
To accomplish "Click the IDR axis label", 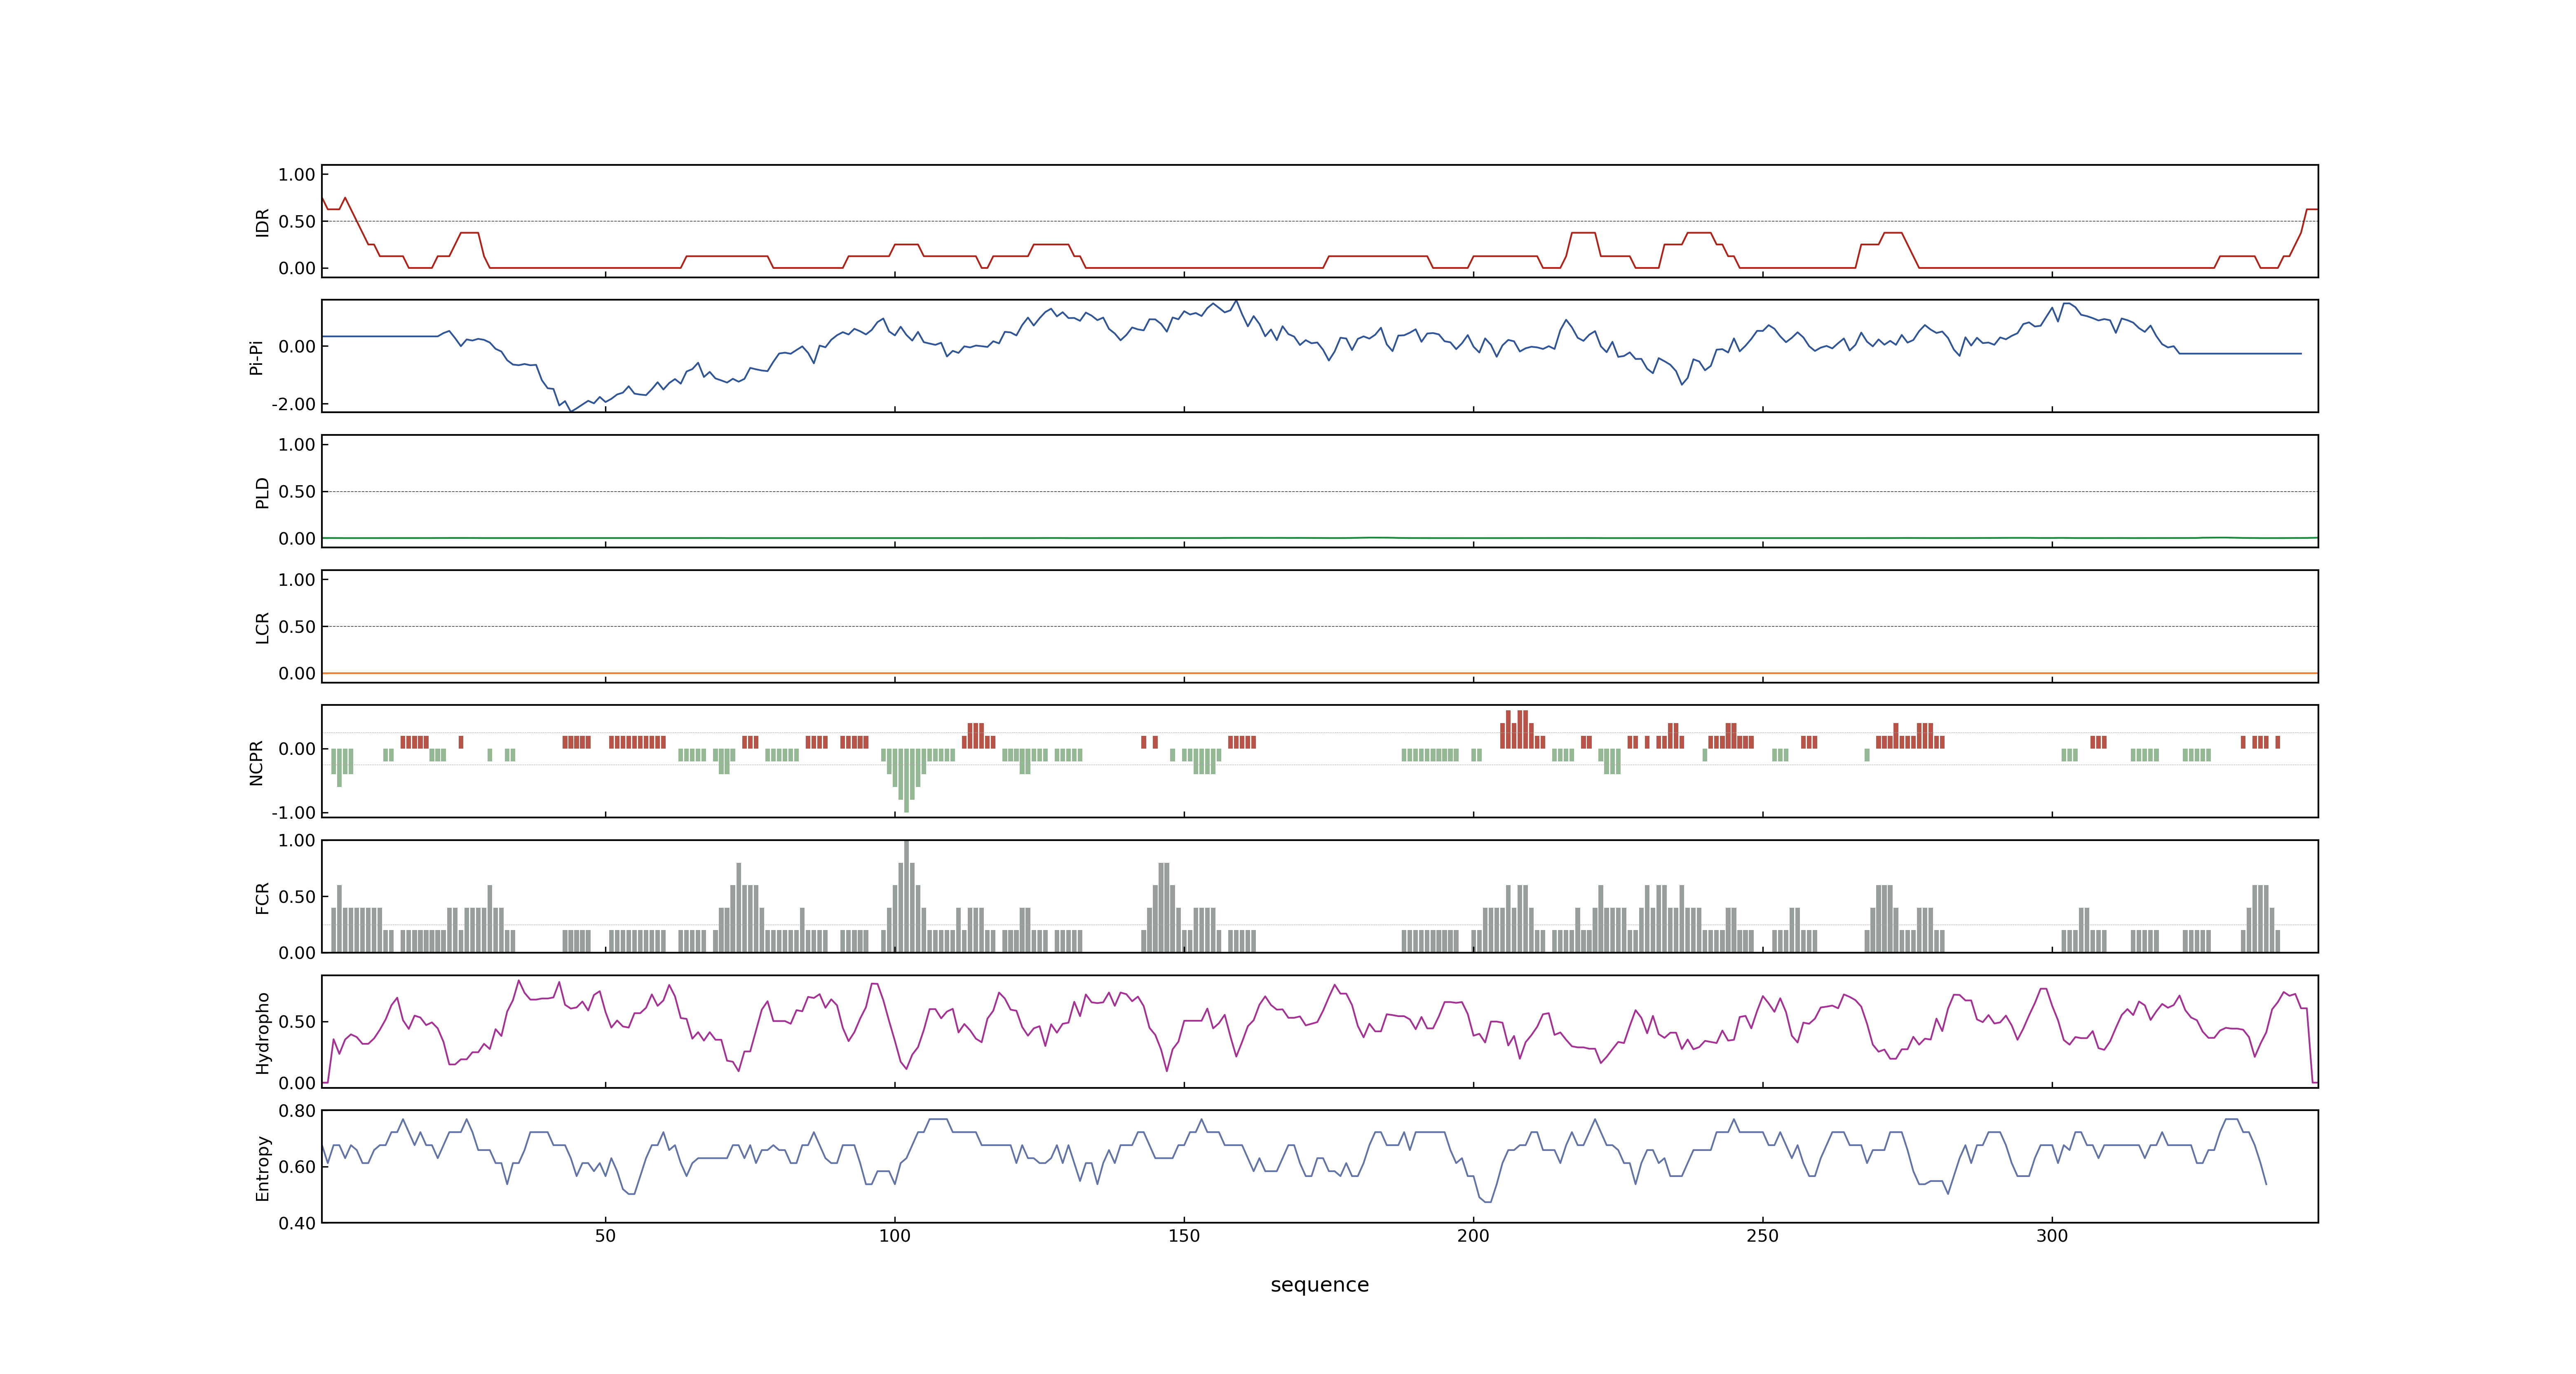I will (x=262, y=222).
